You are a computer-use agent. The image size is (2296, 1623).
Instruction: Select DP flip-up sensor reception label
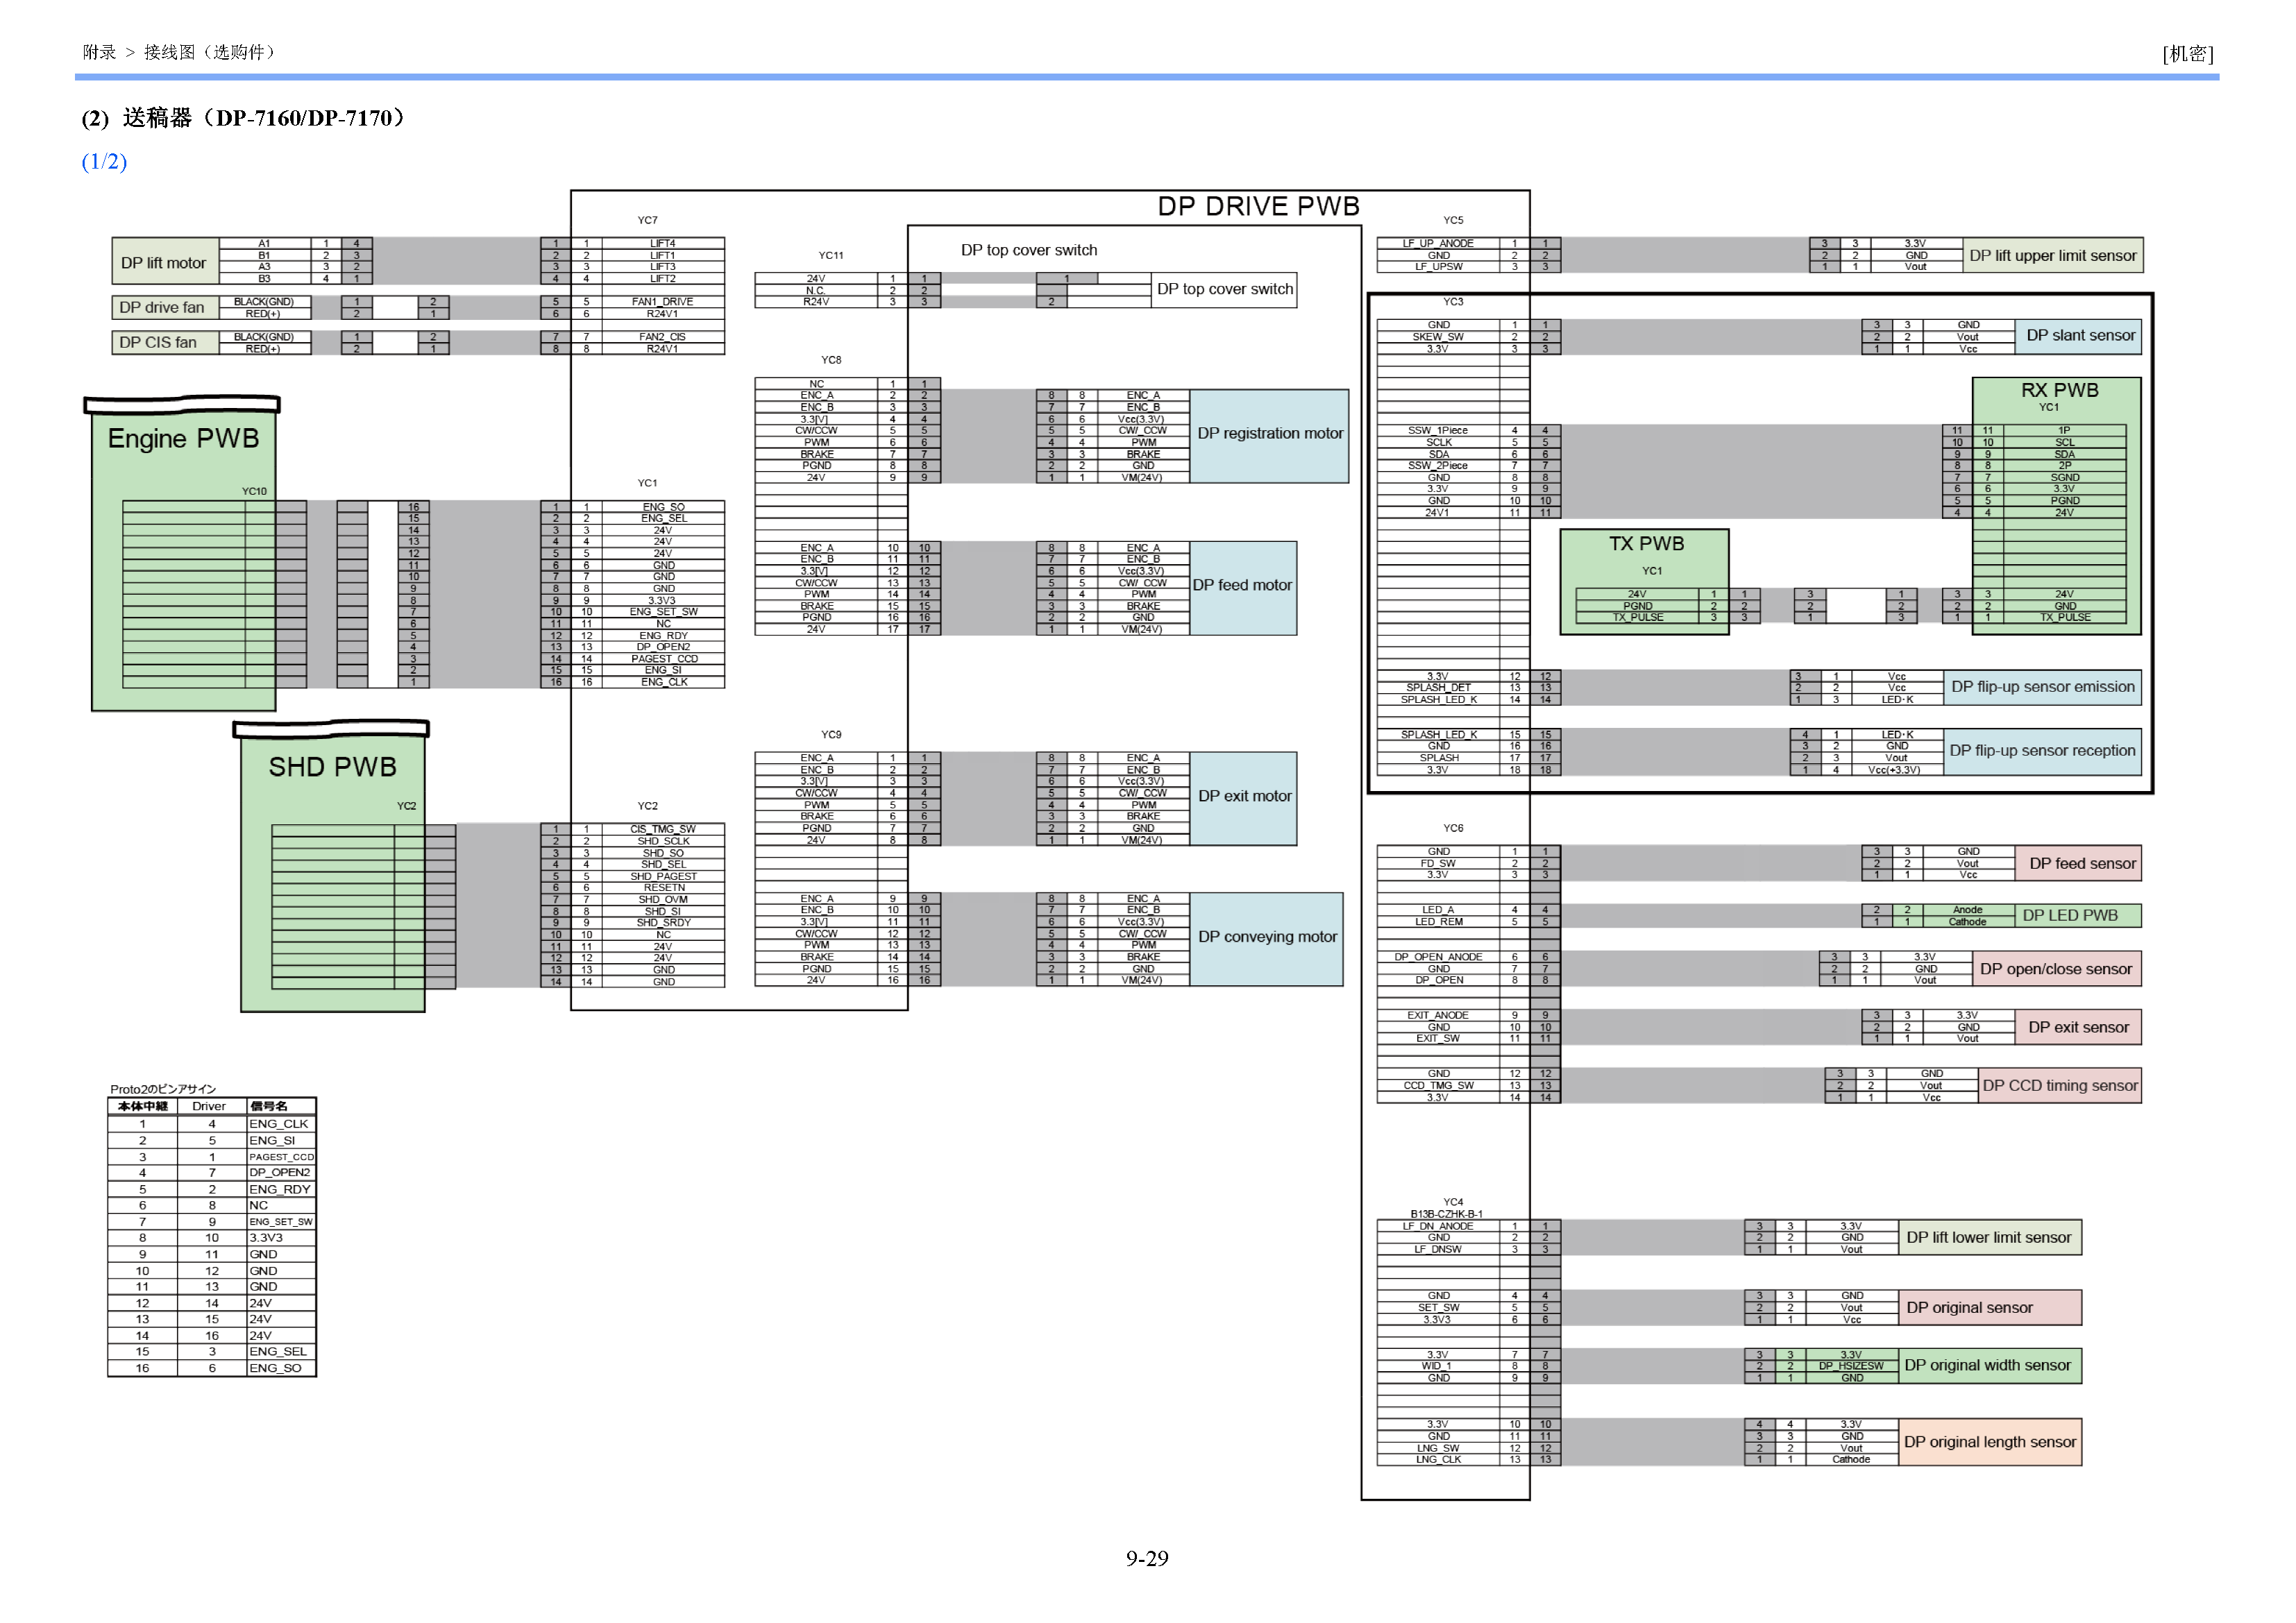2042,751
